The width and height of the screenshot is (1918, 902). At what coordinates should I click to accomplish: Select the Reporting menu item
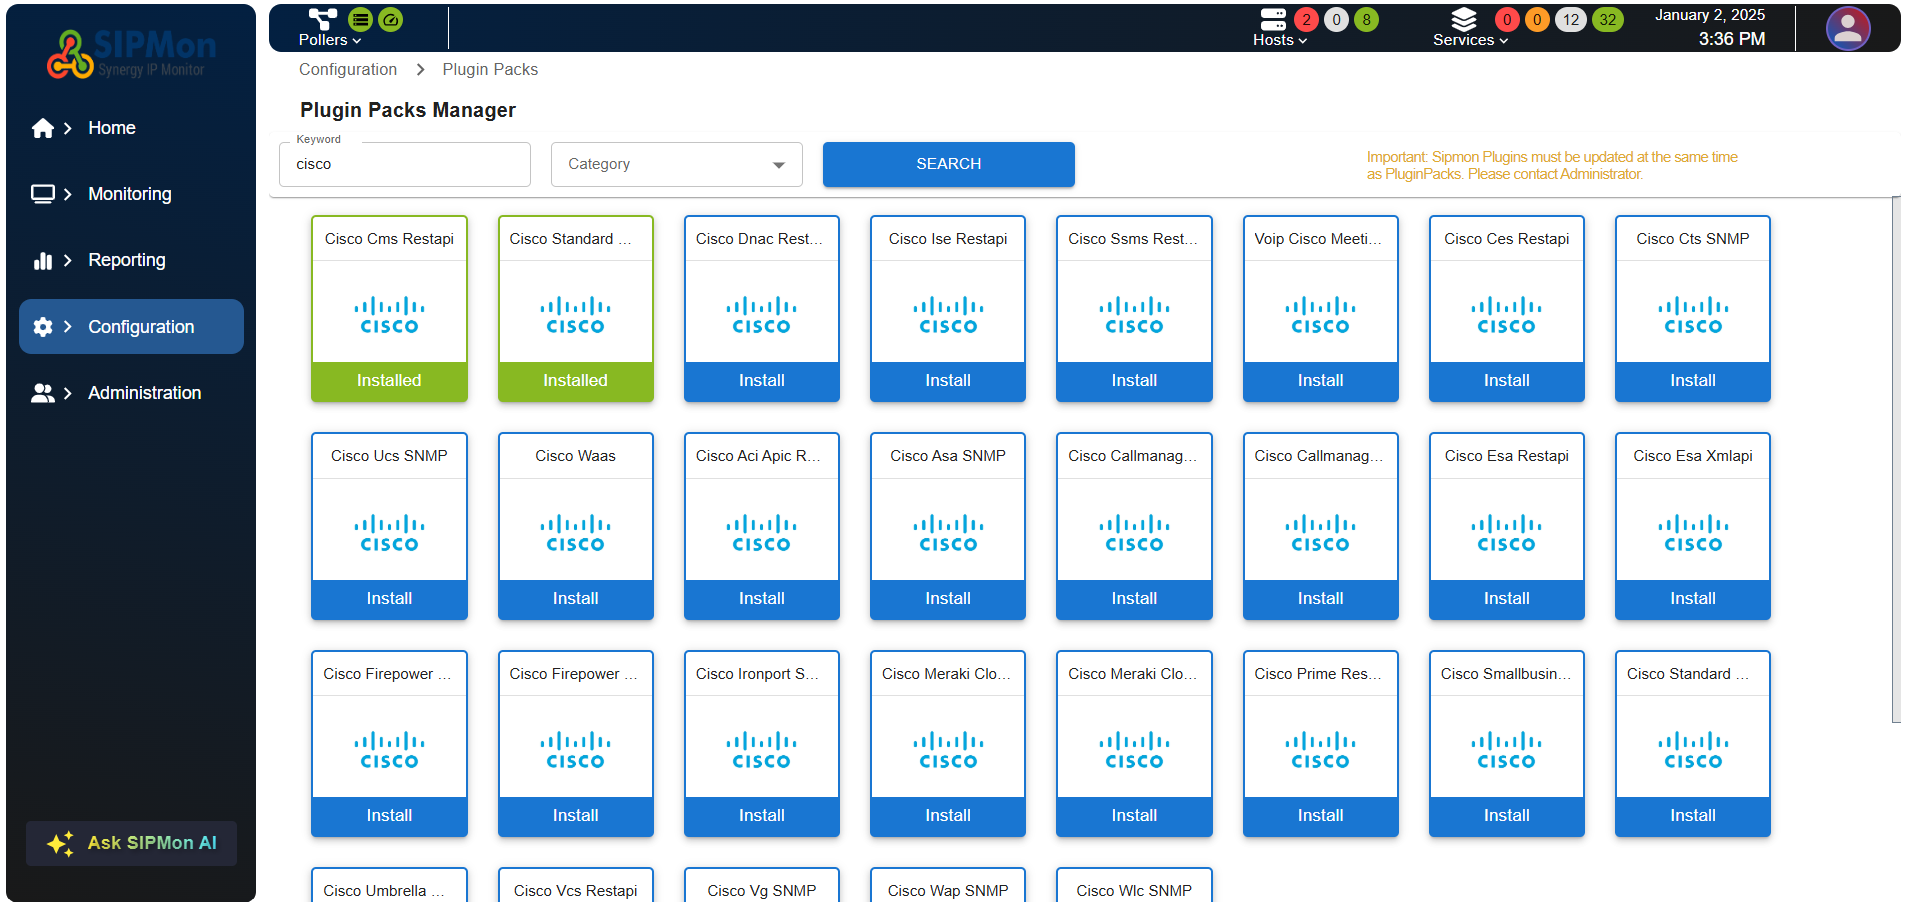coord(127,260)
